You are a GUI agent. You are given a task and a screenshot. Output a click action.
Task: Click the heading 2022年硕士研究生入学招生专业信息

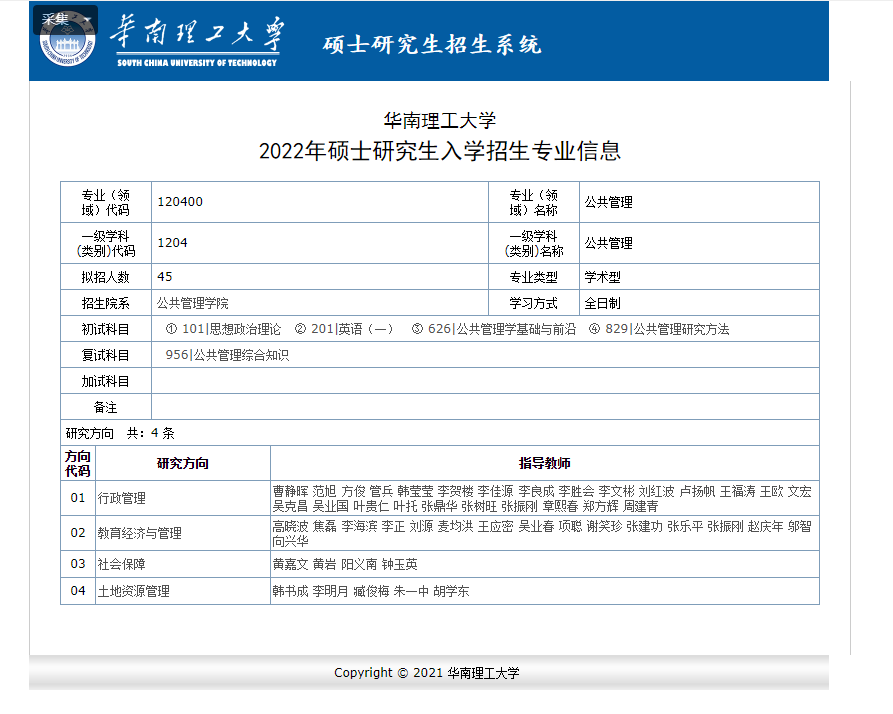440,151
